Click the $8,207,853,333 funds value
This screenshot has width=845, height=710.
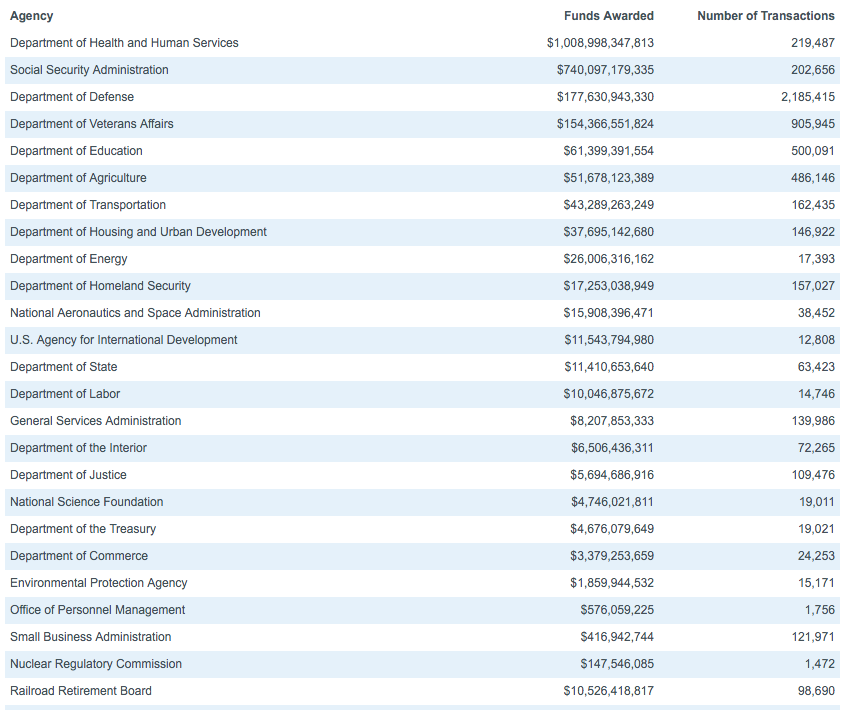(612, 421)
